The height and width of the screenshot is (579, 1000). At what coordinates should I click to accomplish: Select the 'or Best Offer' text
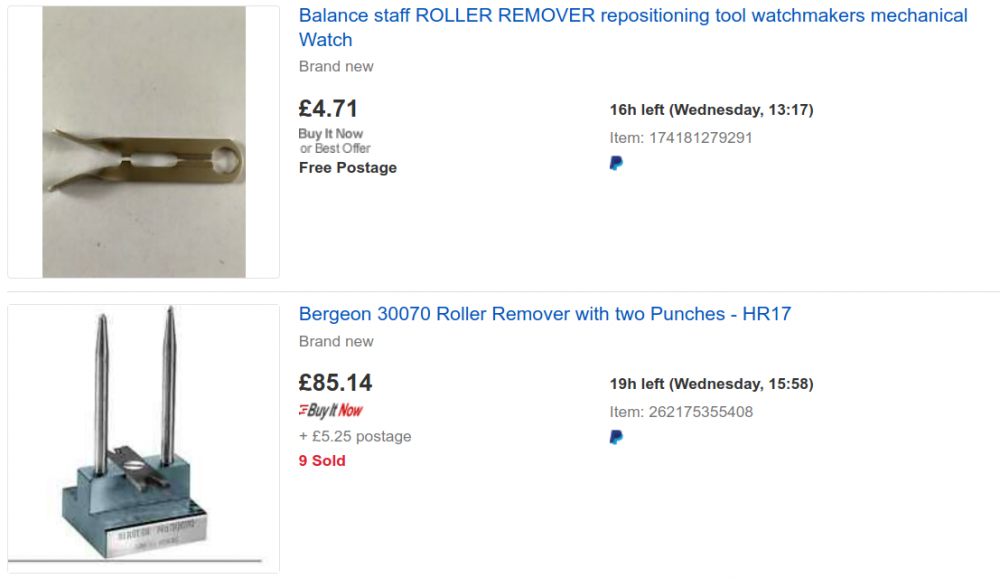[335, 149]
